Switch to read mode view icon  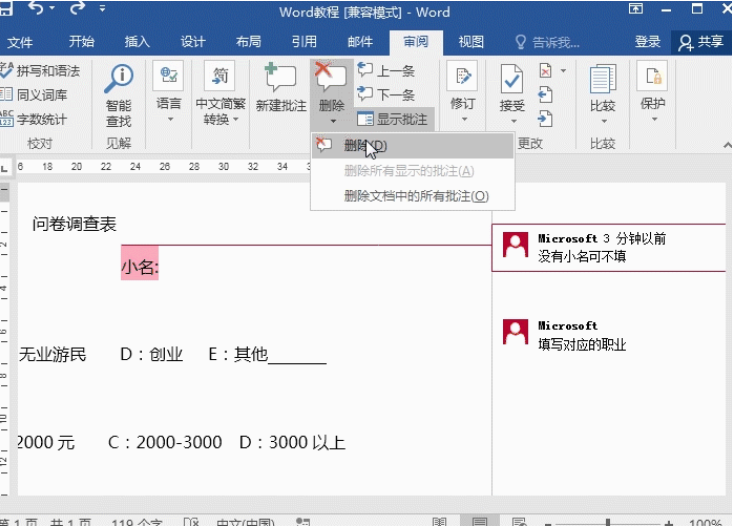[439, 523]
